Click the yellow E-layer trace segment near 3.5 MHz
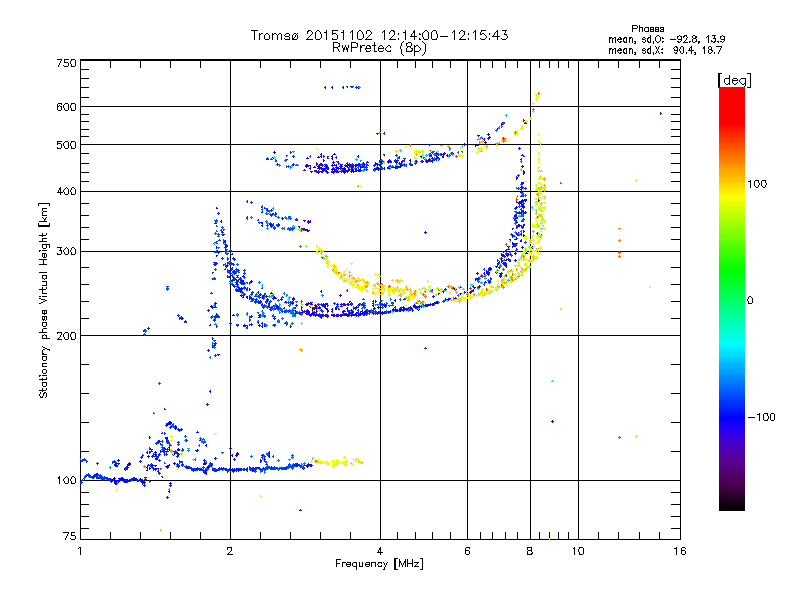Viewport: 800px width, 600px height. 338,462
